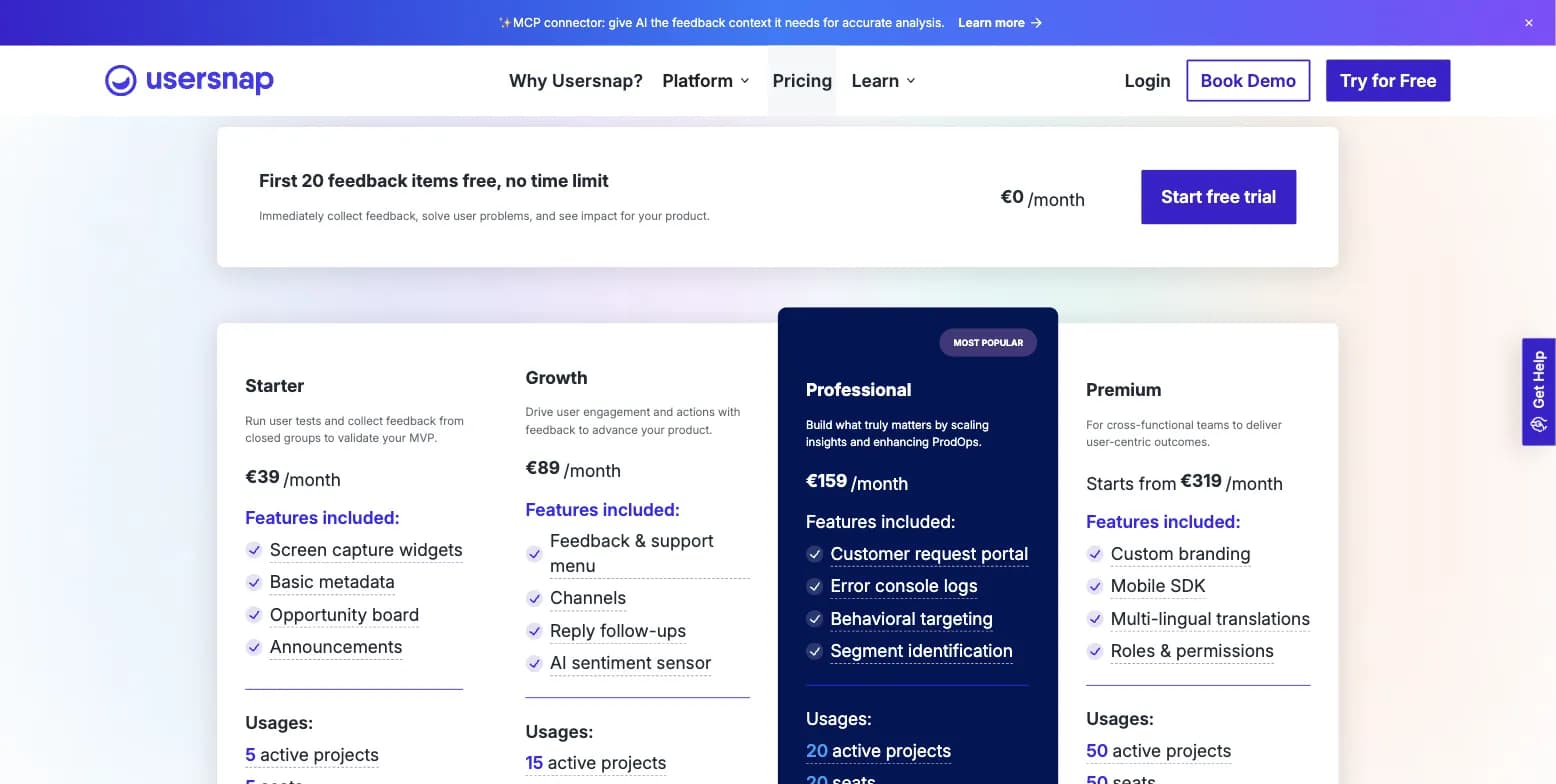
Task: Click the Professional plan heading
Action: [x=858, y=390]
